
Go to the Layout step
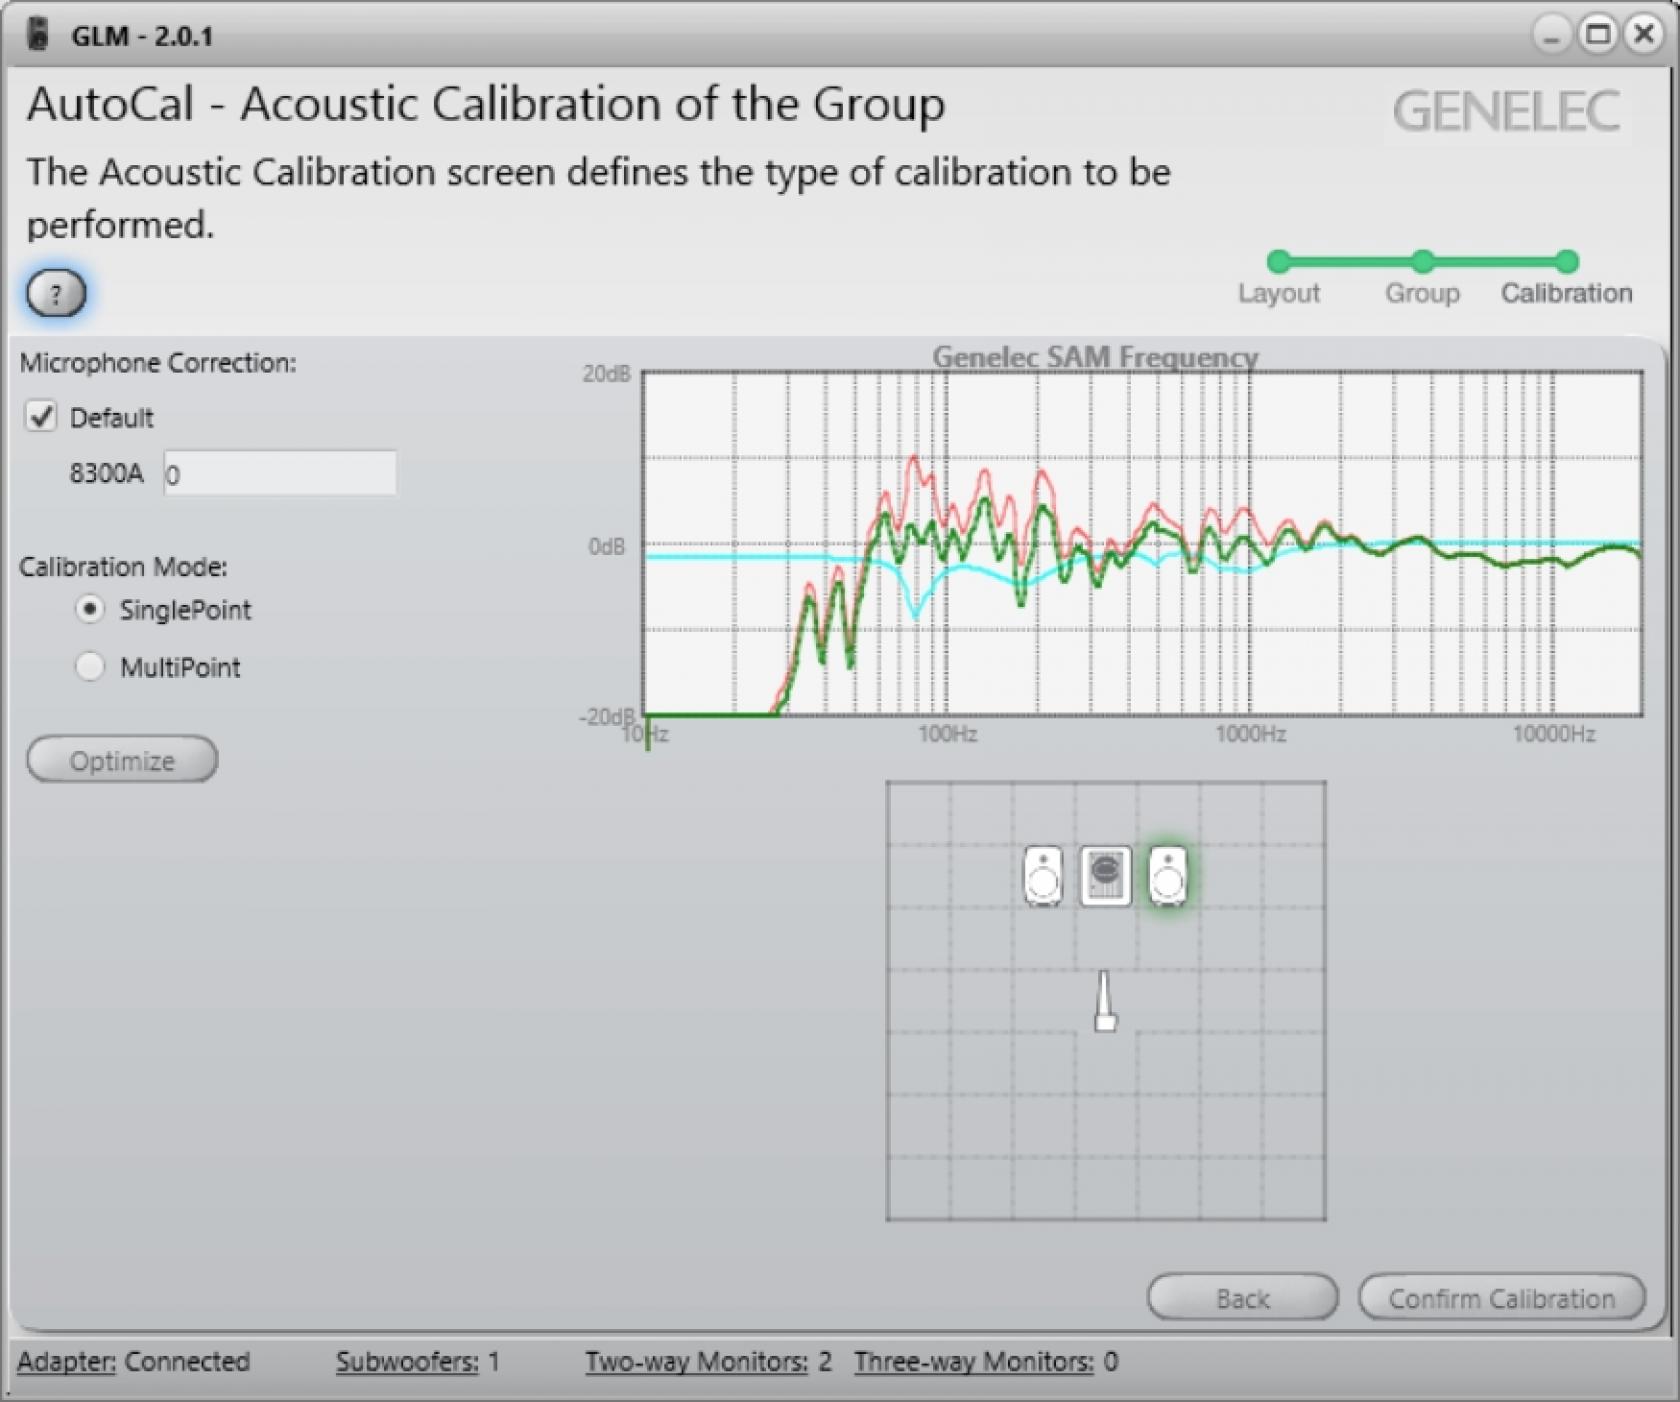point(1278,263)
